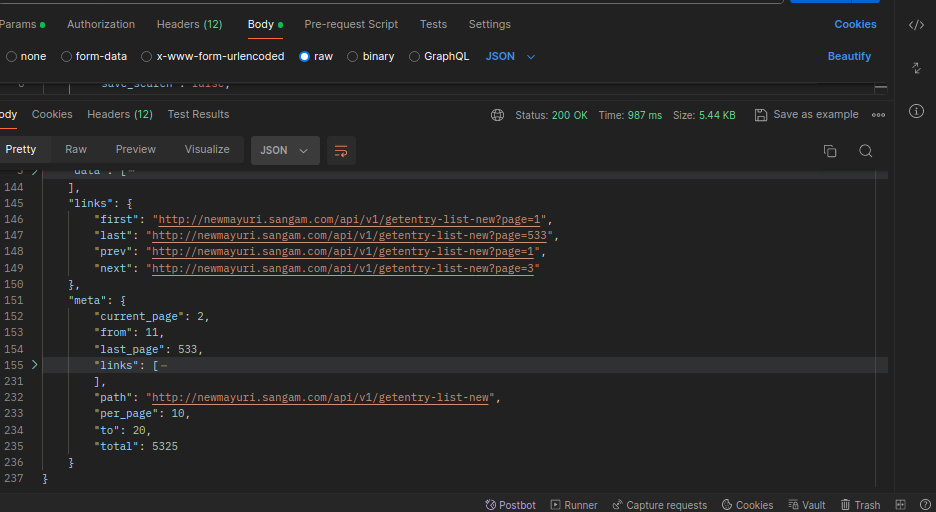
Task: Click Capture requests in the status bar
Action: click(x=660, y=505)
